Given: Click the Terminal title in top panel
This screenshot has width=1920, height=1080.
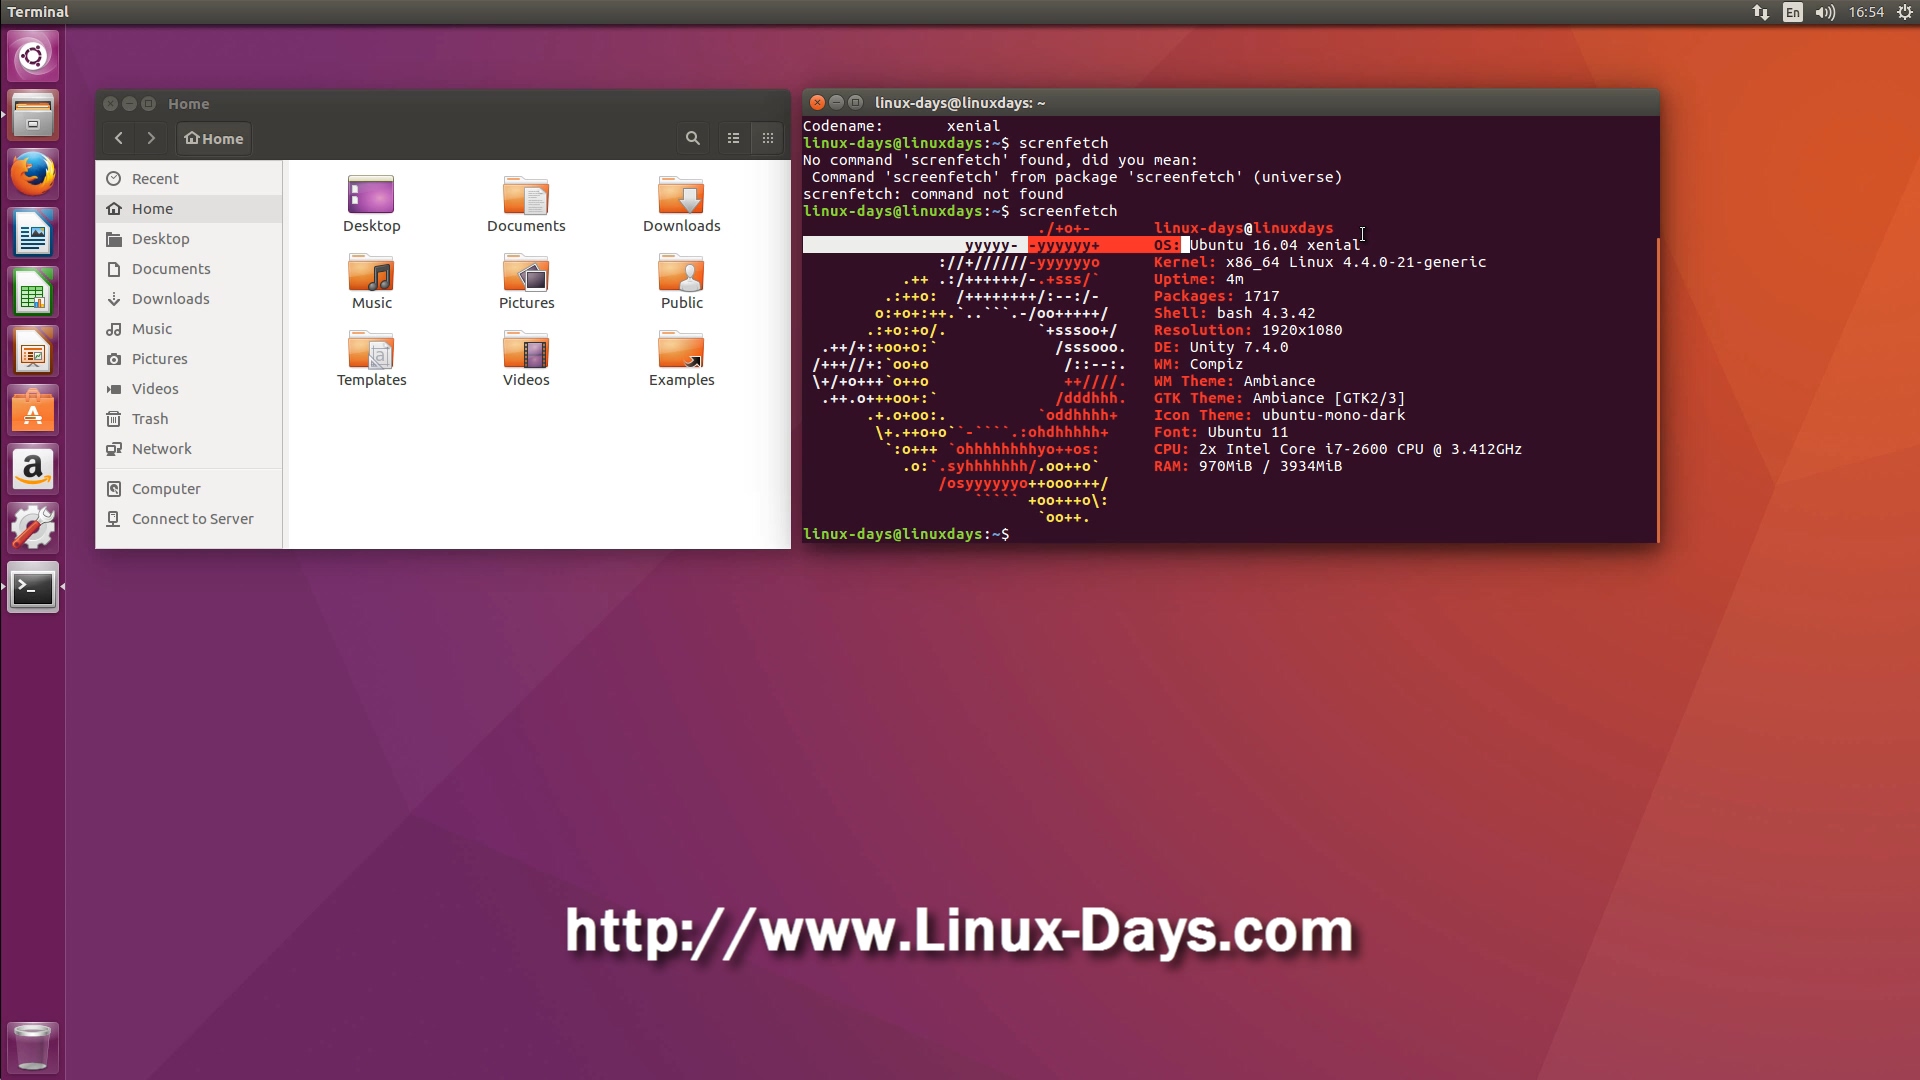Looking at the screenshot, I should [38, 12].
